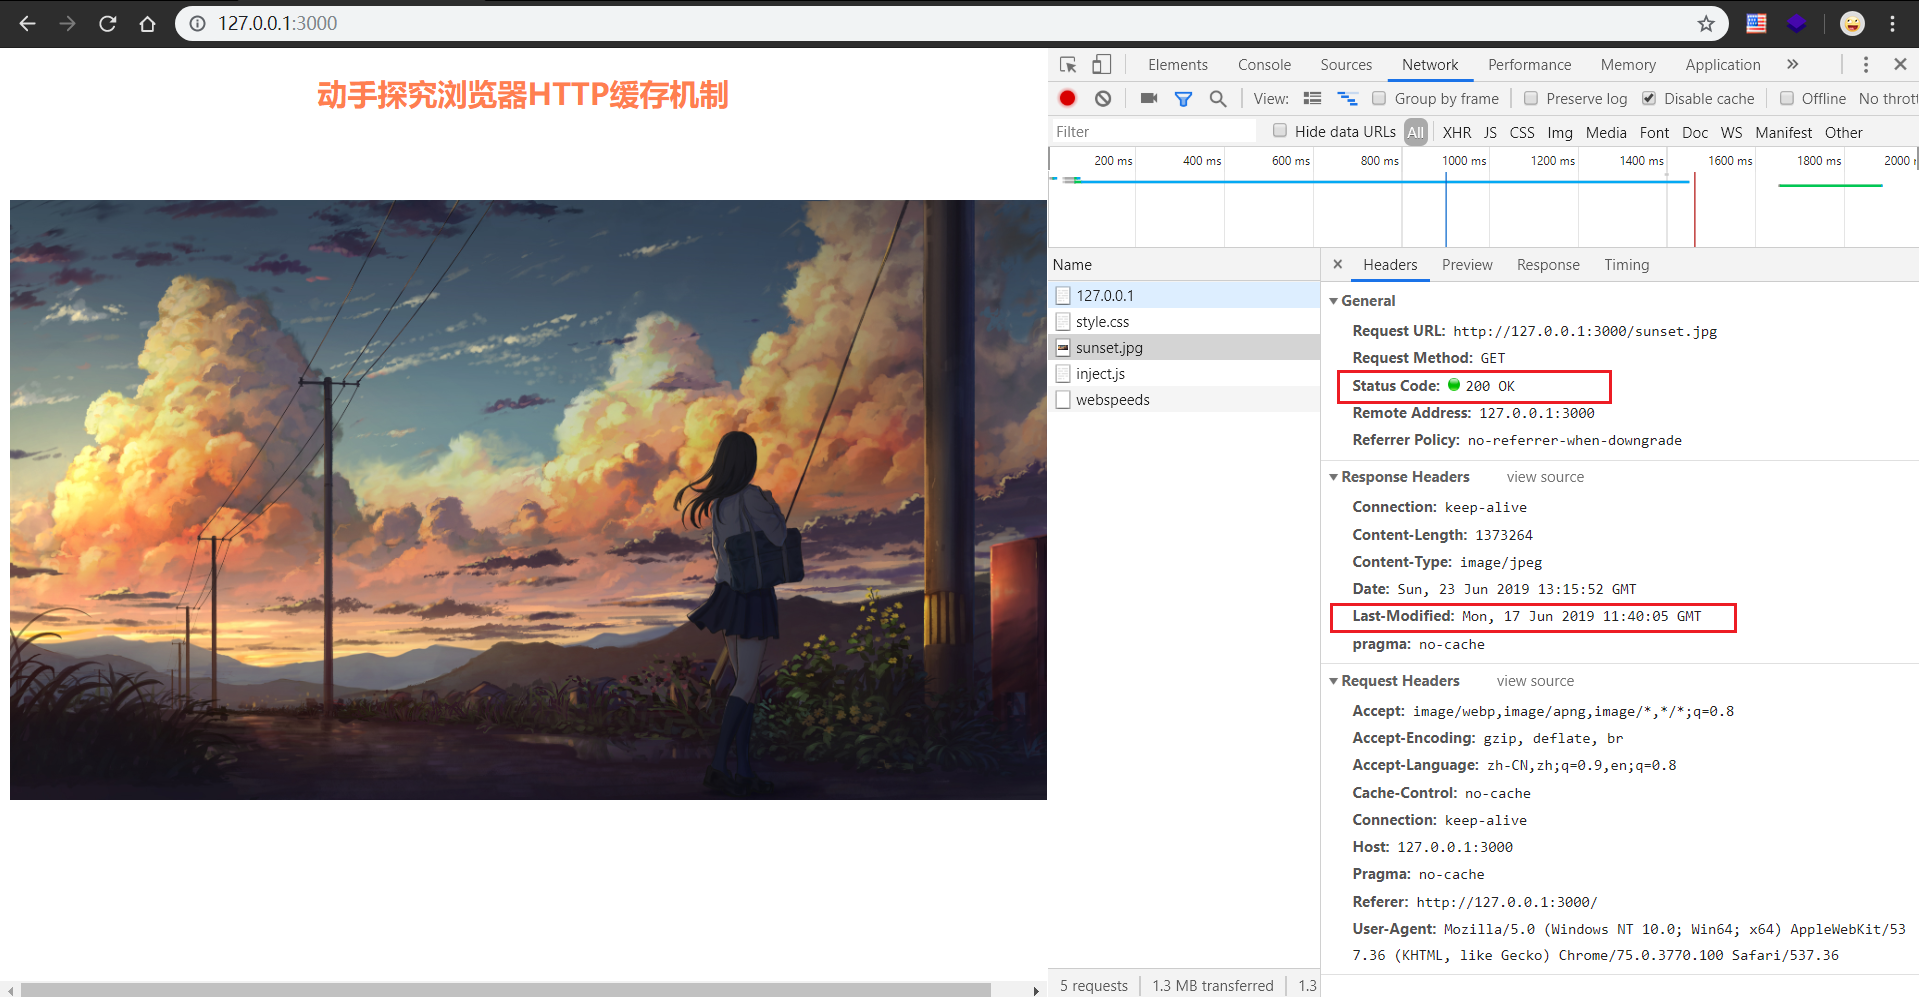
Task: Open the purple cube extension icon
Action: coord(1797,23)
